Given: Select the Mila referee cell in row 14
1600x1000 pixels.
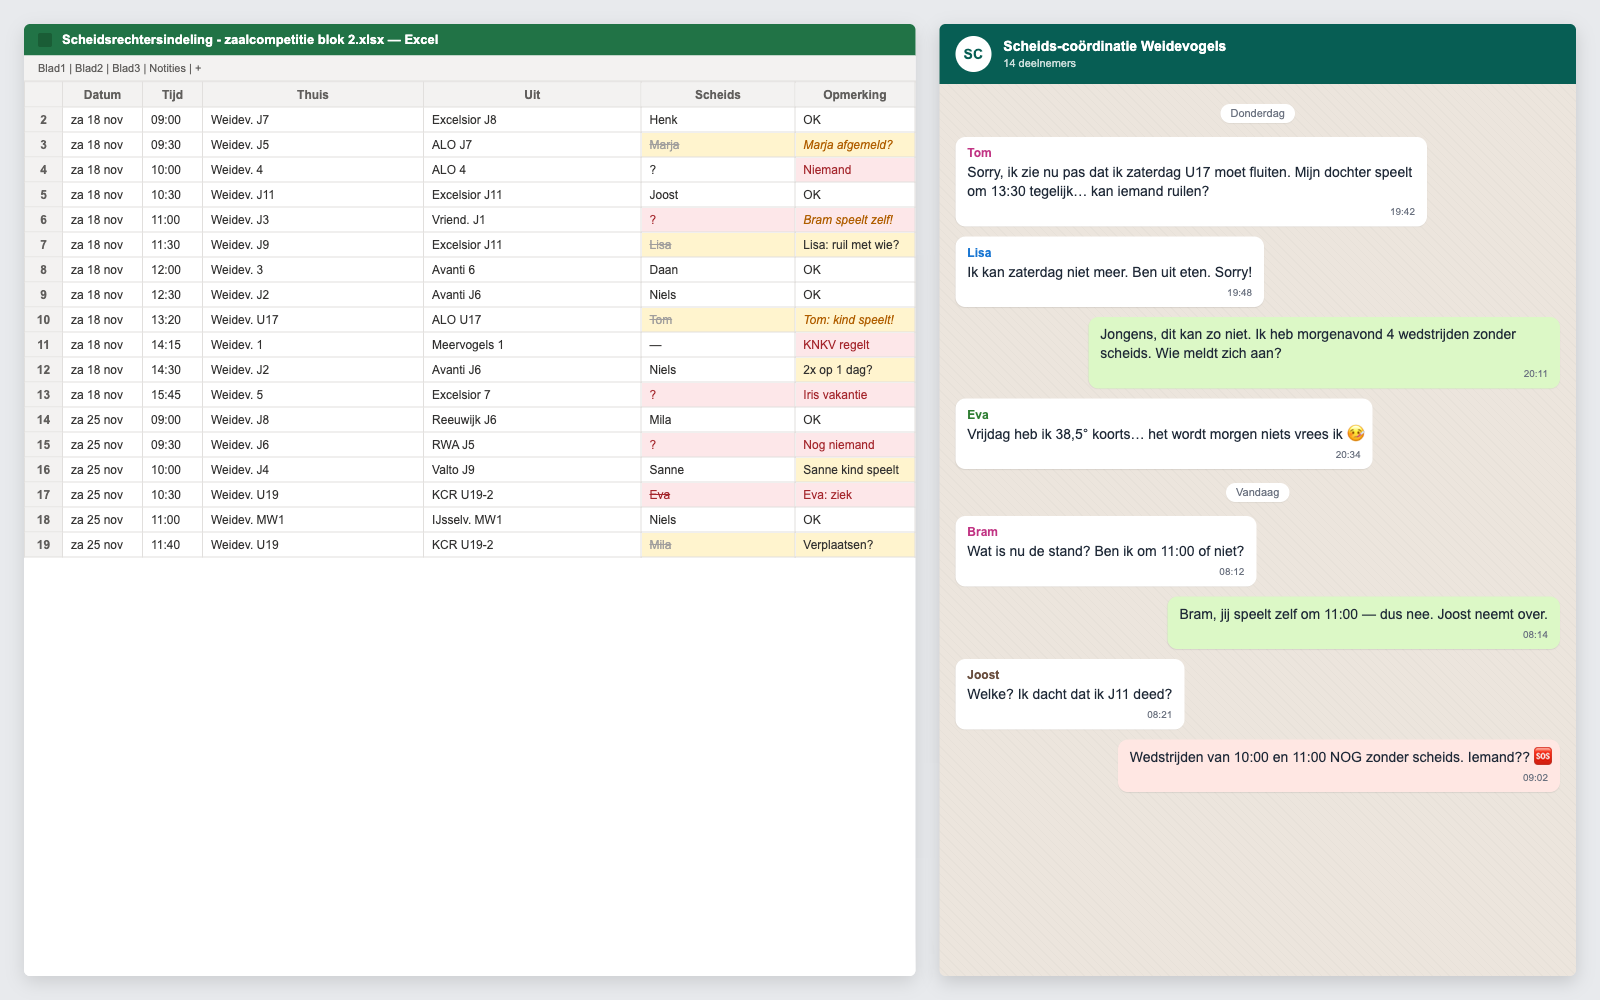Looking at the screenshot, I should [718, 420].
